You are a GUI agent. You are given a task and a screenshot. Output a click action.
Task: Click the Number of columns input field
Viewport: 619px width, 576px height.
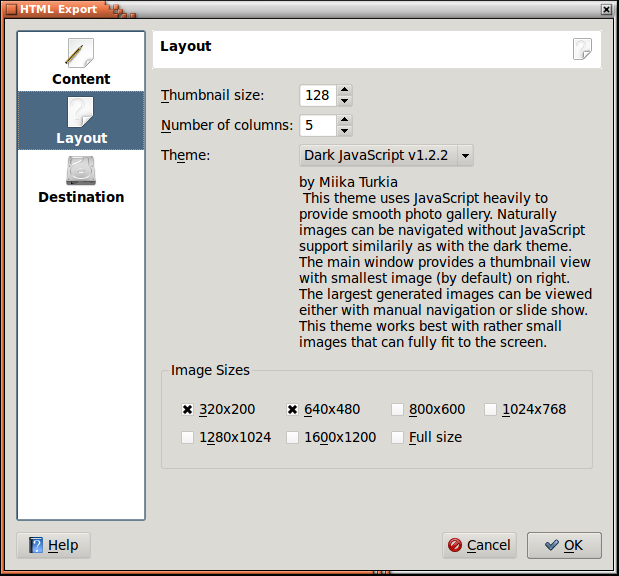point(318,126)
